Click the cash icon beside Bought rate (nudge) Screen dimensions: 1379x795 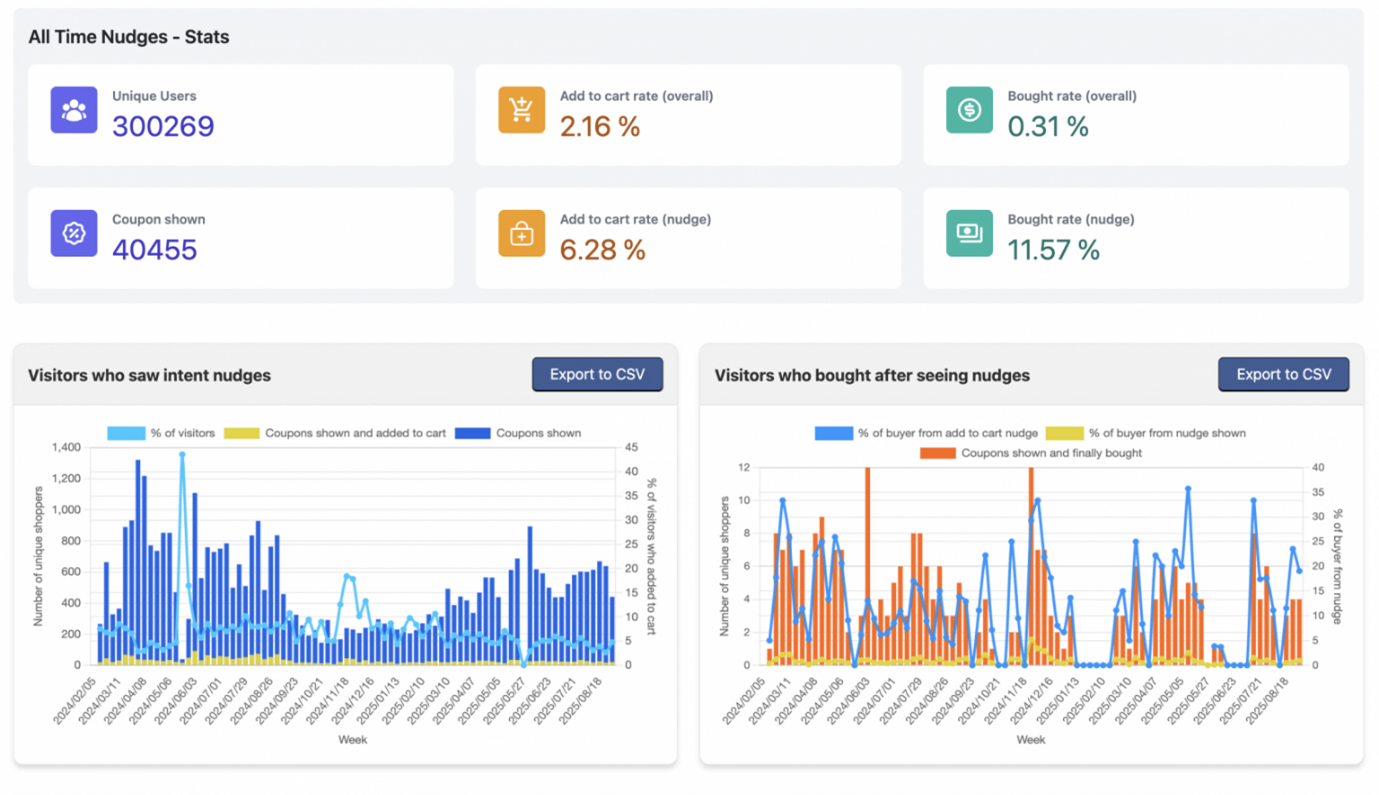(x=968, y=233)
